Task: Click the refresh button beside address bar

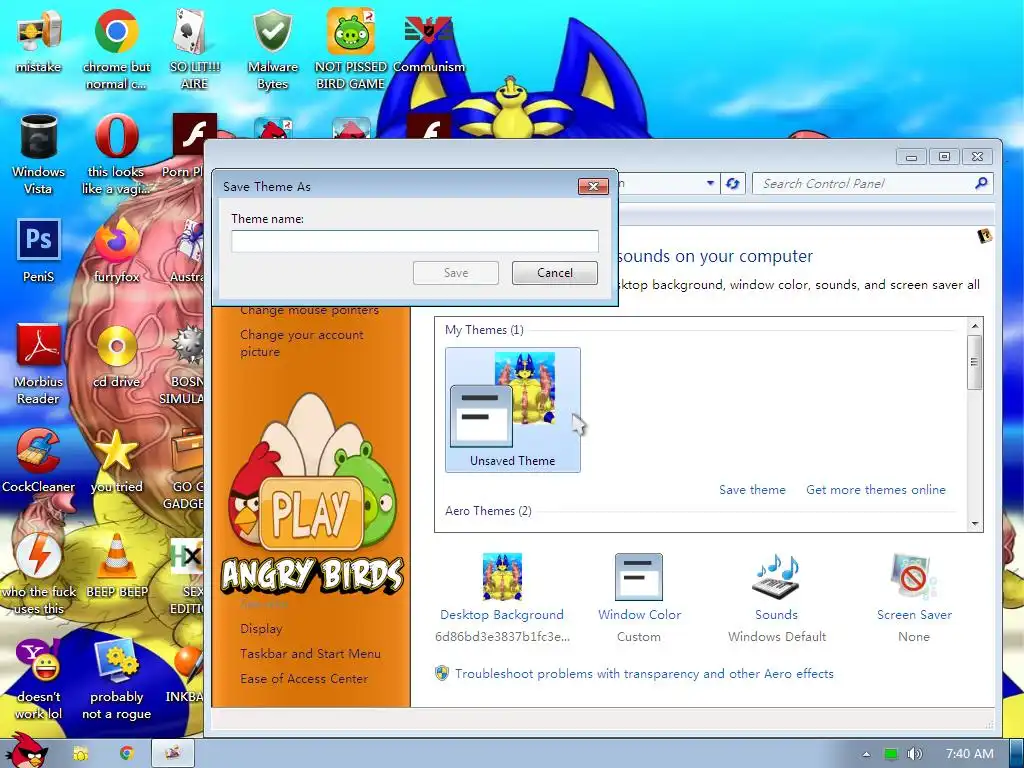Action: (x=733, y=184)
